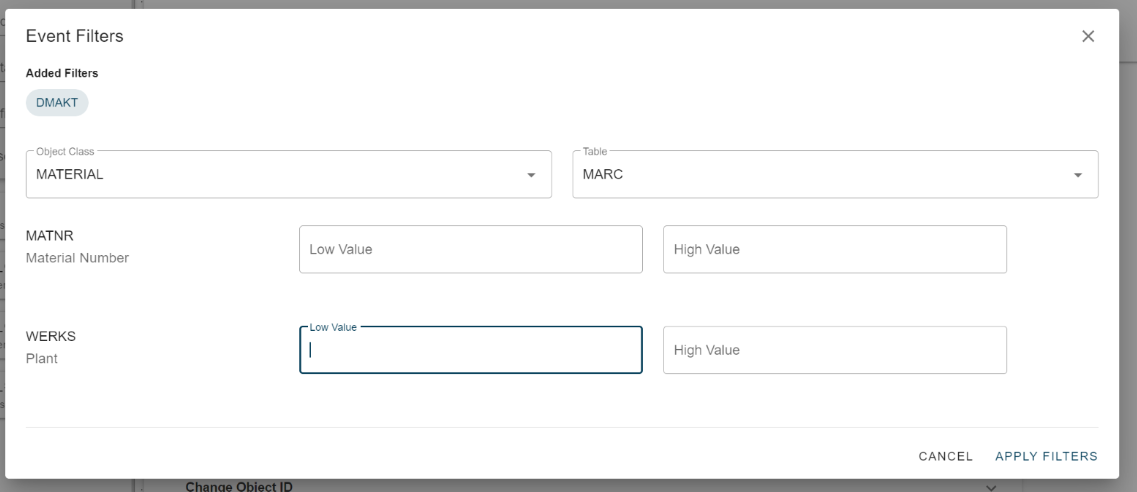Viewport: 1137px width, 492px height.
Task: Click the Plant description text
Action: tap(42, 359)
